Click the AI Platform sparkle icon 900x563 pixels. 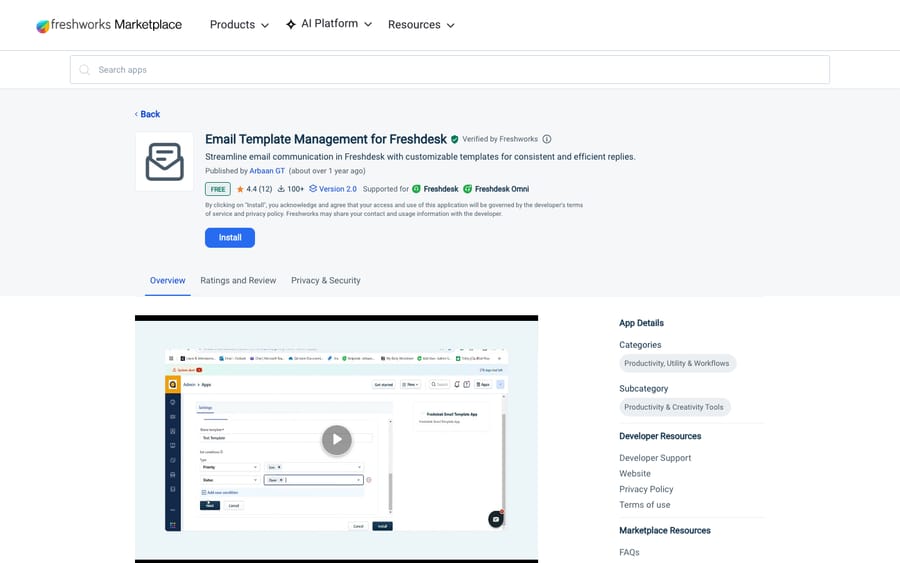coord(291,24)
